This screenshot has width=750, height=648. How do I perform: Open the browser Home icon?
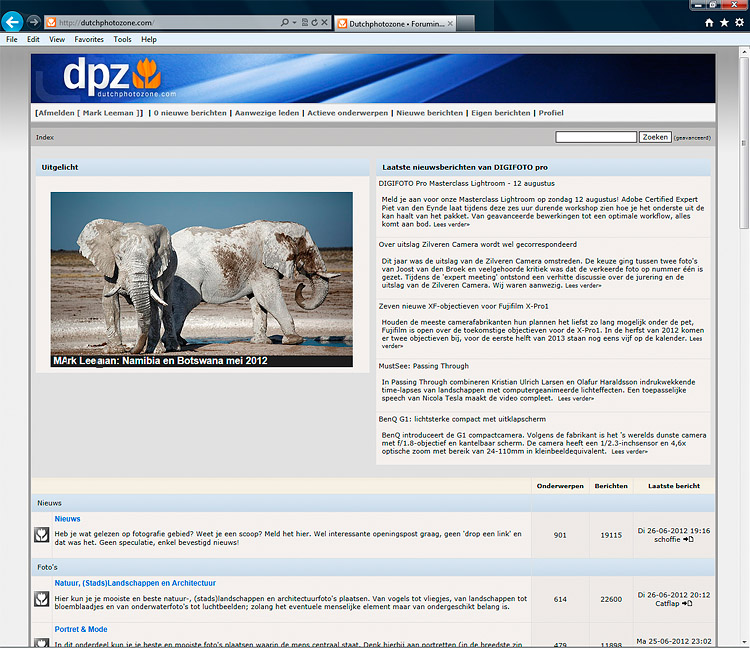pyautogui.click(x=709, y=22)
